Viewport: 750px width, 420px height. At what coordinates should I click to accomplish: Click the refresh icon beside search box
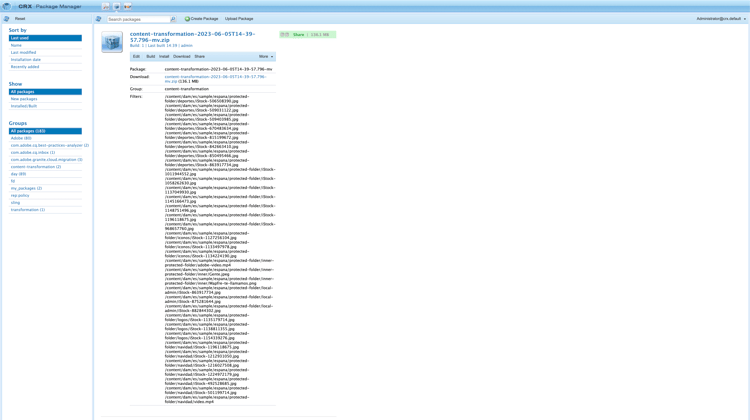(99, 19)
